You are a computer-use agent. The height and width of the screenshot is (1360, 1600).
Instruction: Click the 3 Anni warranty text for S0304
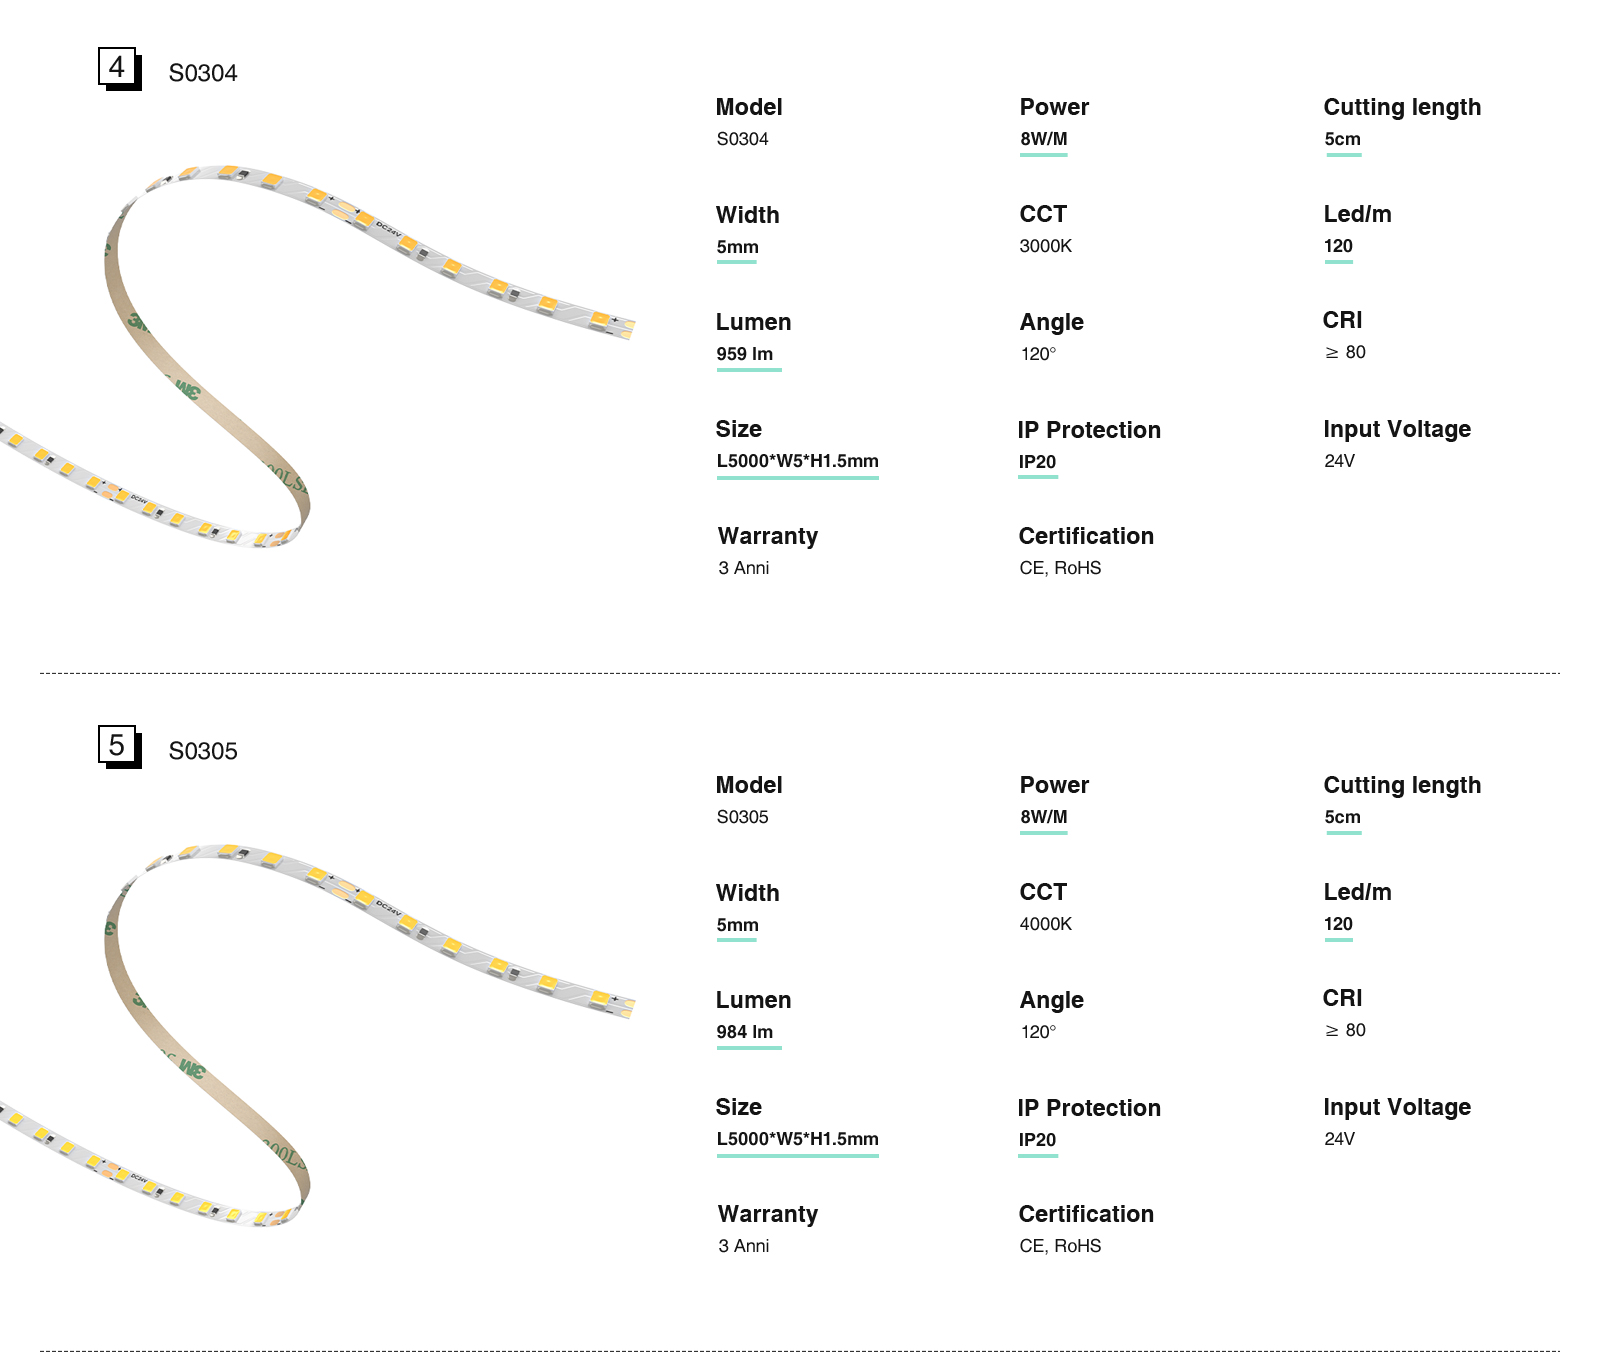pos(743,568)
